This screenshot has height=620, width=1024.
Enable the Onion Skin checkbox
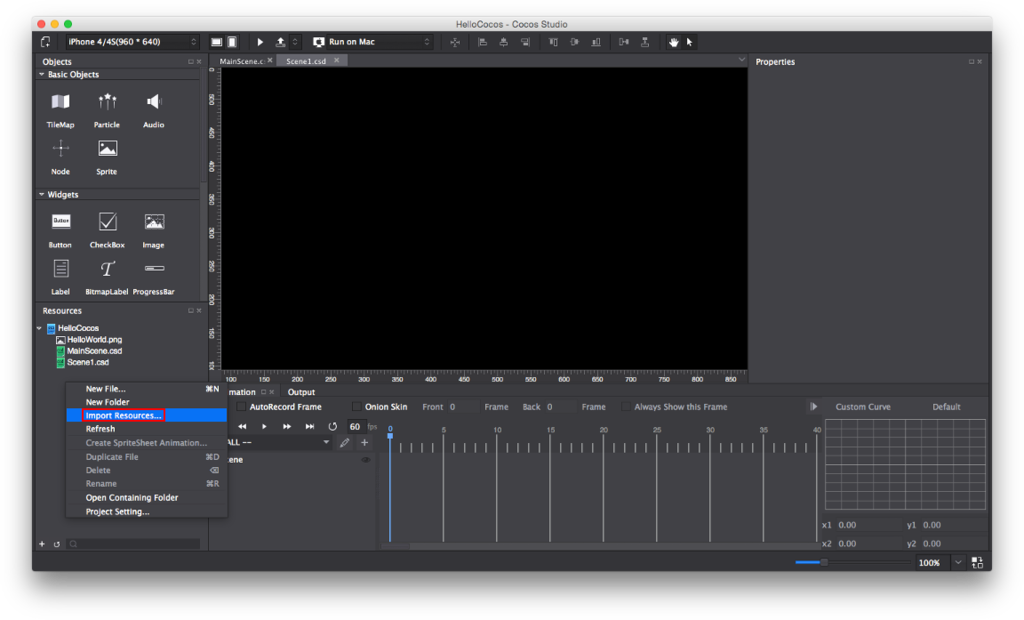tap(357, 406)
